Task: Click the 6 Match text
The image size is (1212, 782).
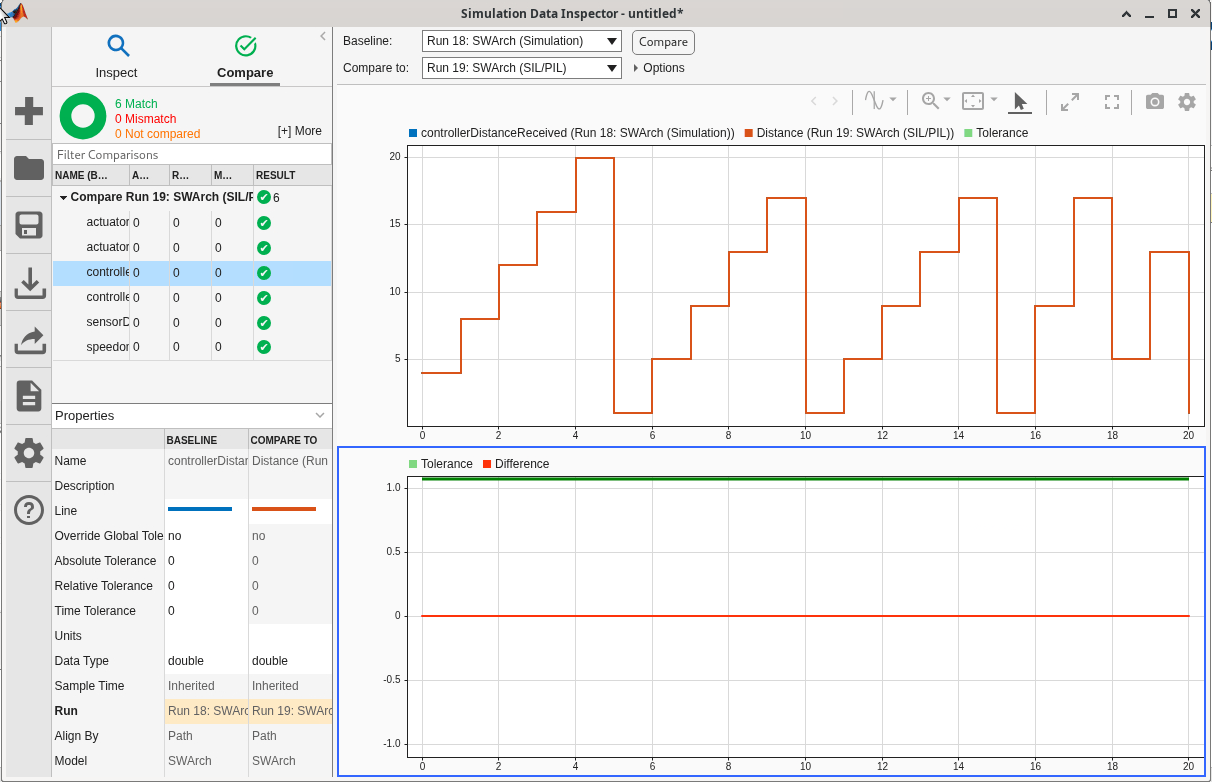Action: tap(136, 104)
